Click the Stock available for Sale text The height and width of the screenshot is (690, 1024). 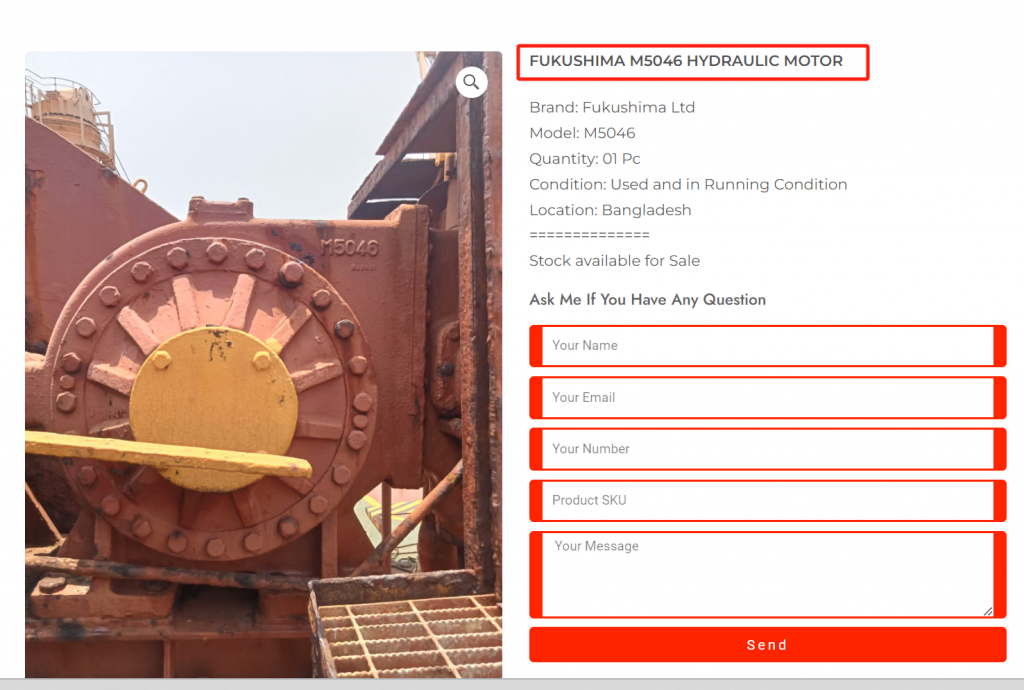coord(615,261)
